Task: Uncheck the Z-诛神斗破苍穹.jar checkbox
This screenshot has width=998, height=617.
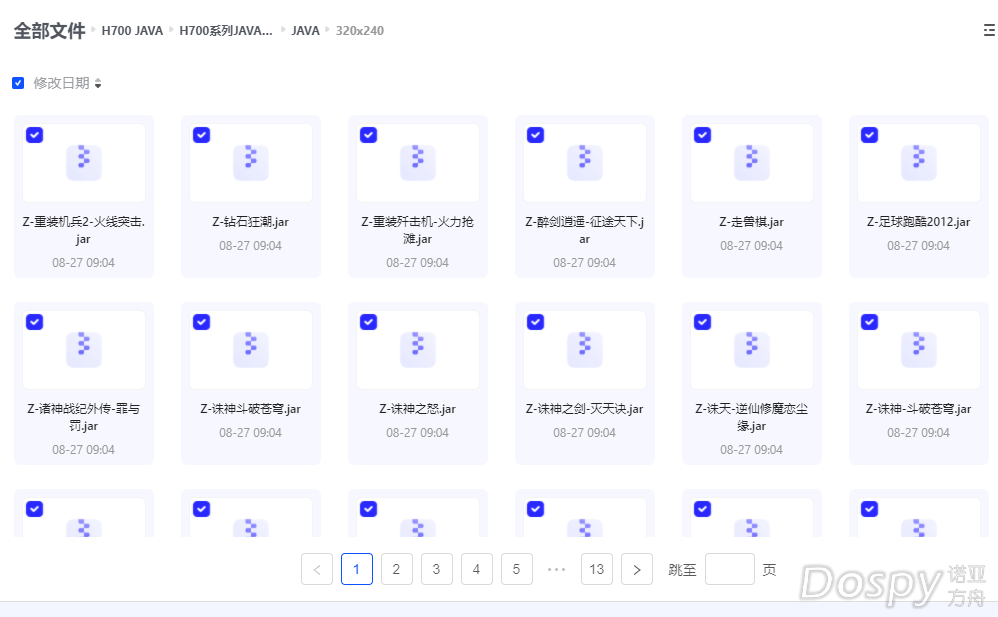Action: [202, 322]
